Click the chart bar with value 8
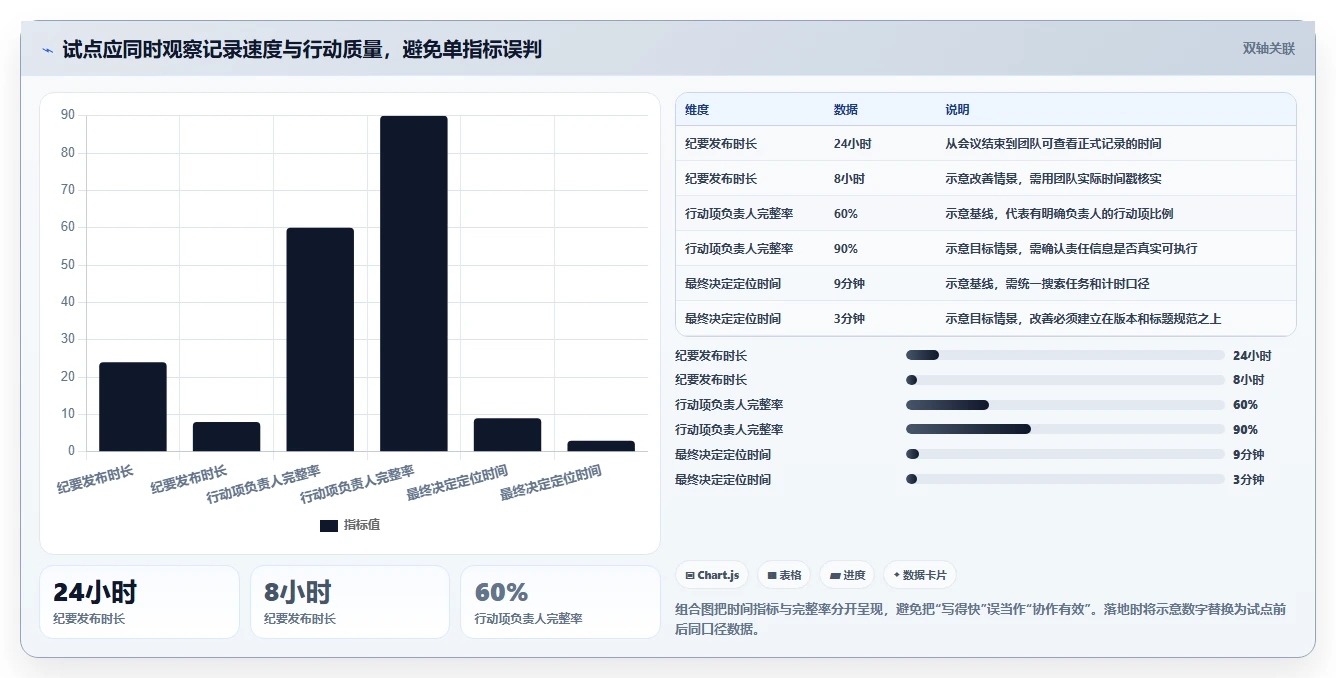This screenshot has width=1336, height=678. [226, 437]
